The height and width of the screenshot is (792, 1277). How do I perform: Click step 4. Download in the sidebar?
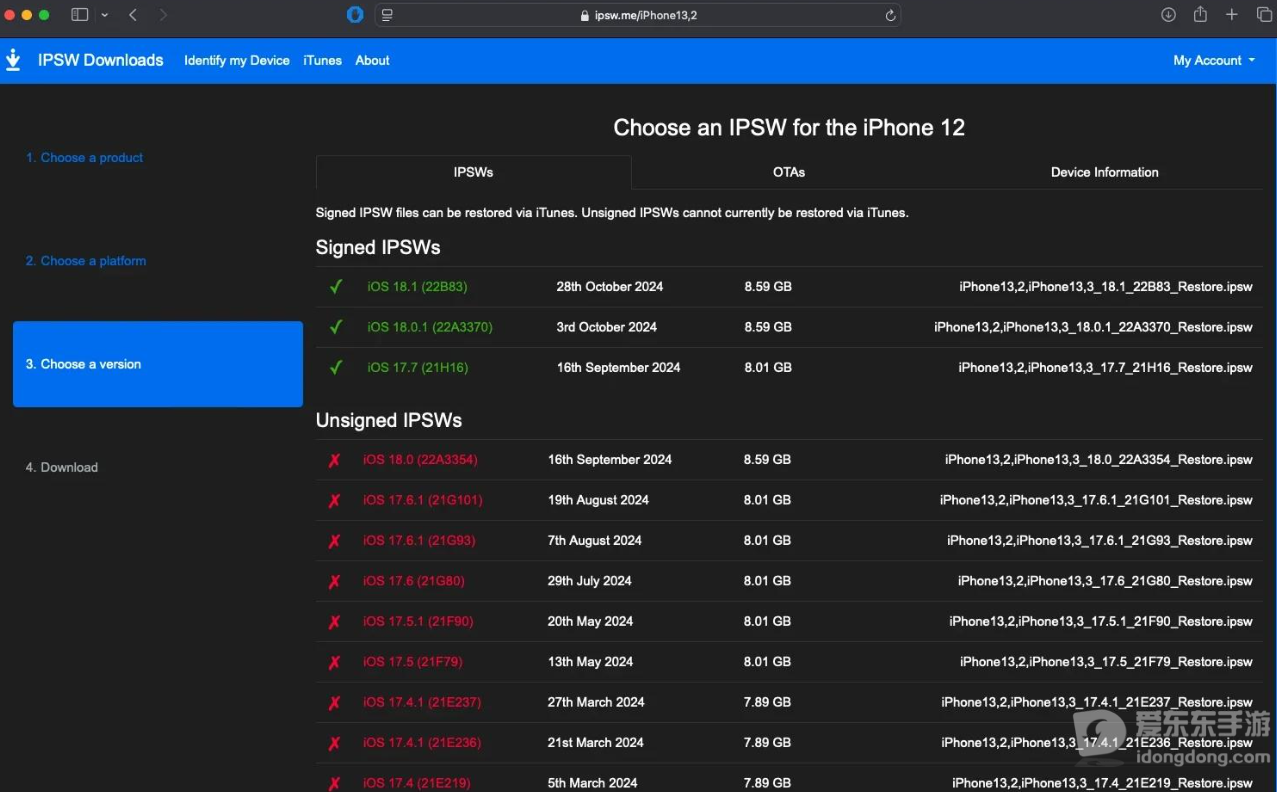click(x=62, y=467)
